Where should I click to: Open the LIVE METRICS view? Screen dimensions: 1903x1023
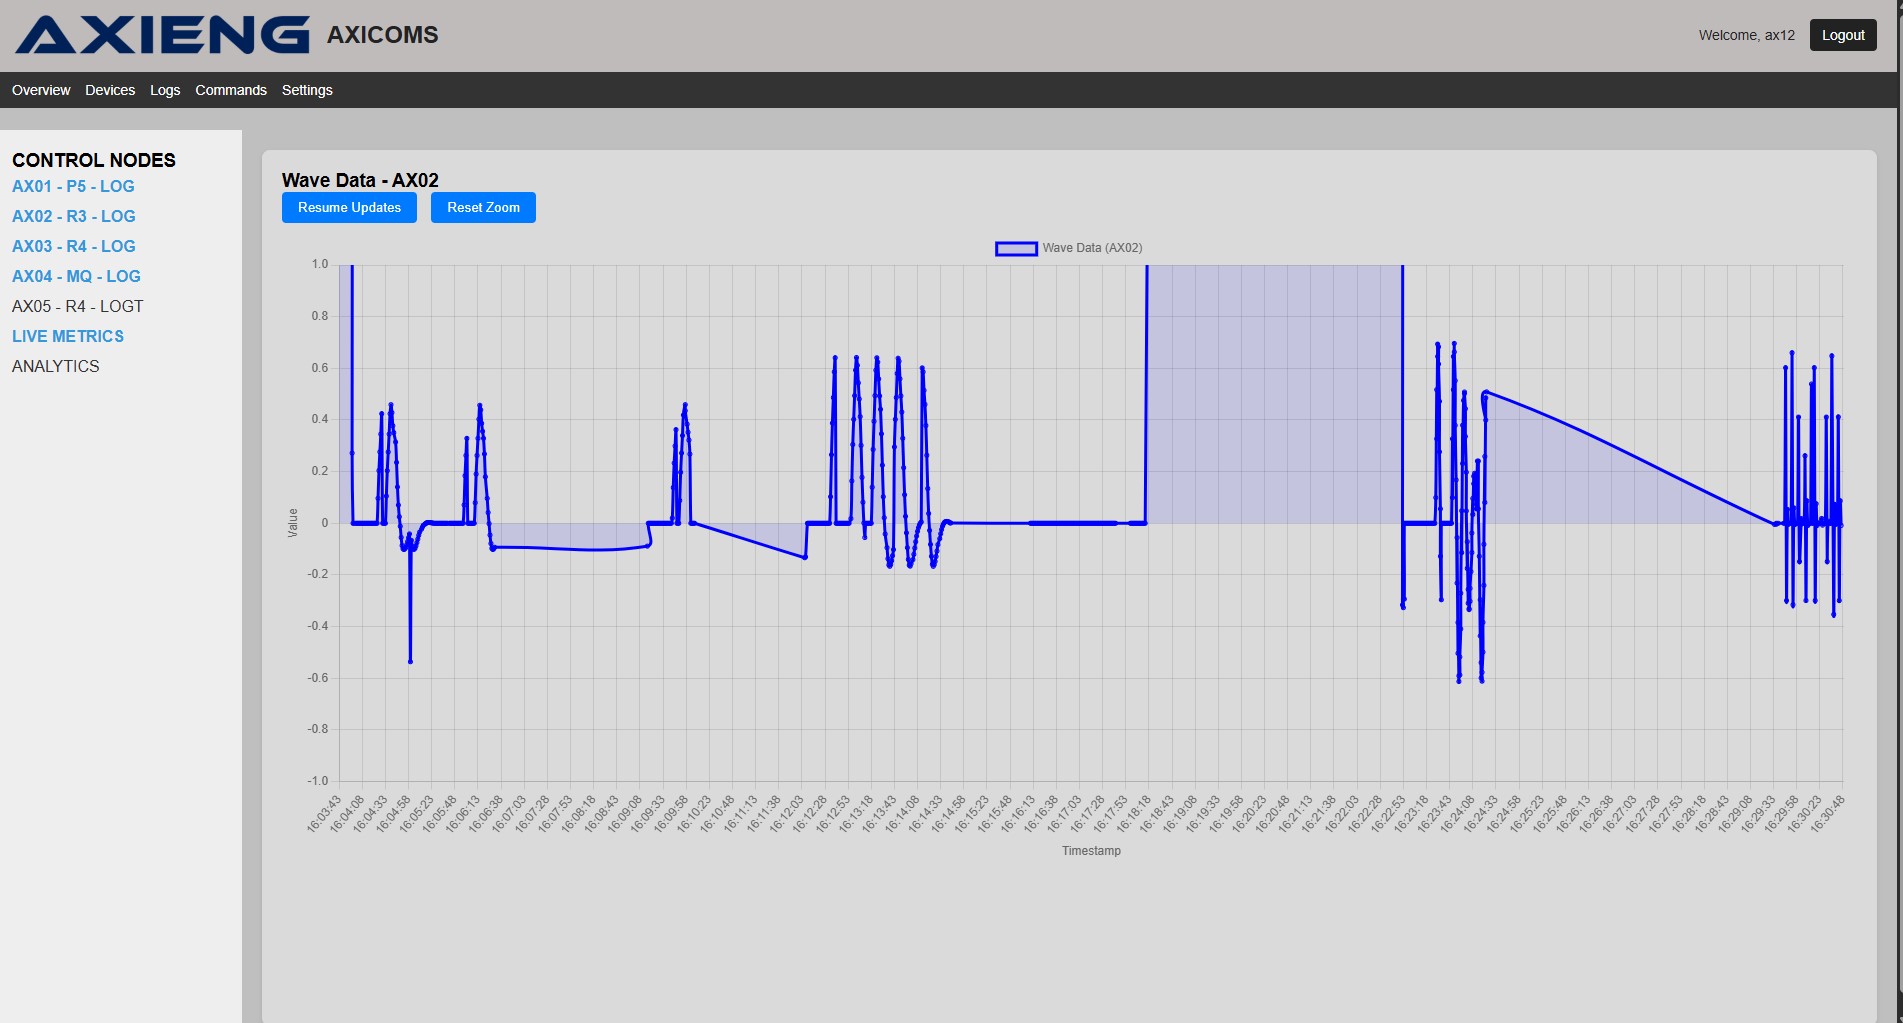click(x=67, y=336)
